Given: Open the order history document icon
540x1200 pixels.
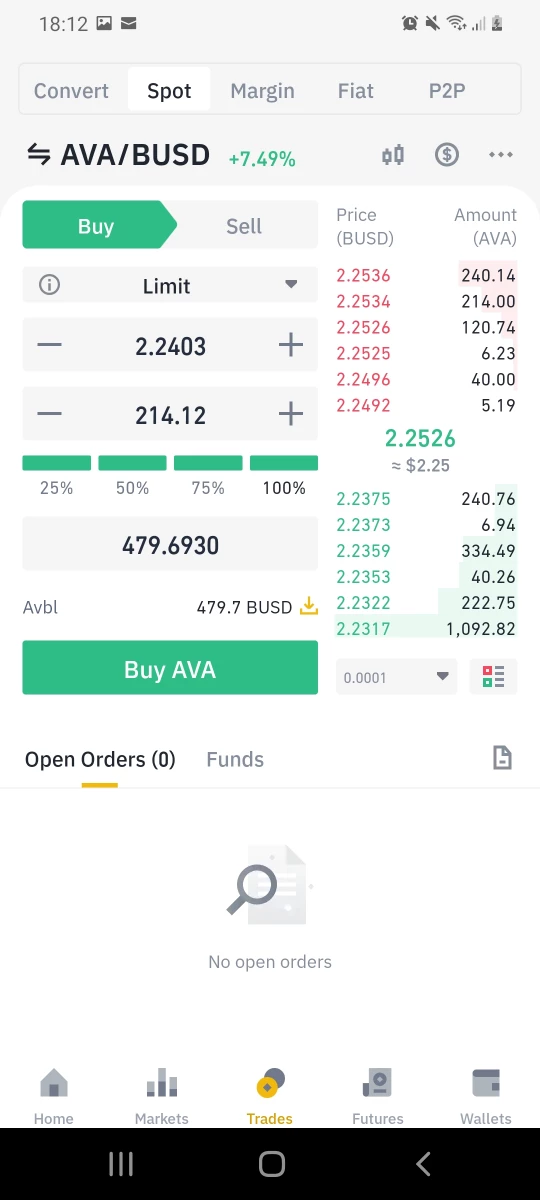Looking at the screenshot, I should tap(502, 759).
